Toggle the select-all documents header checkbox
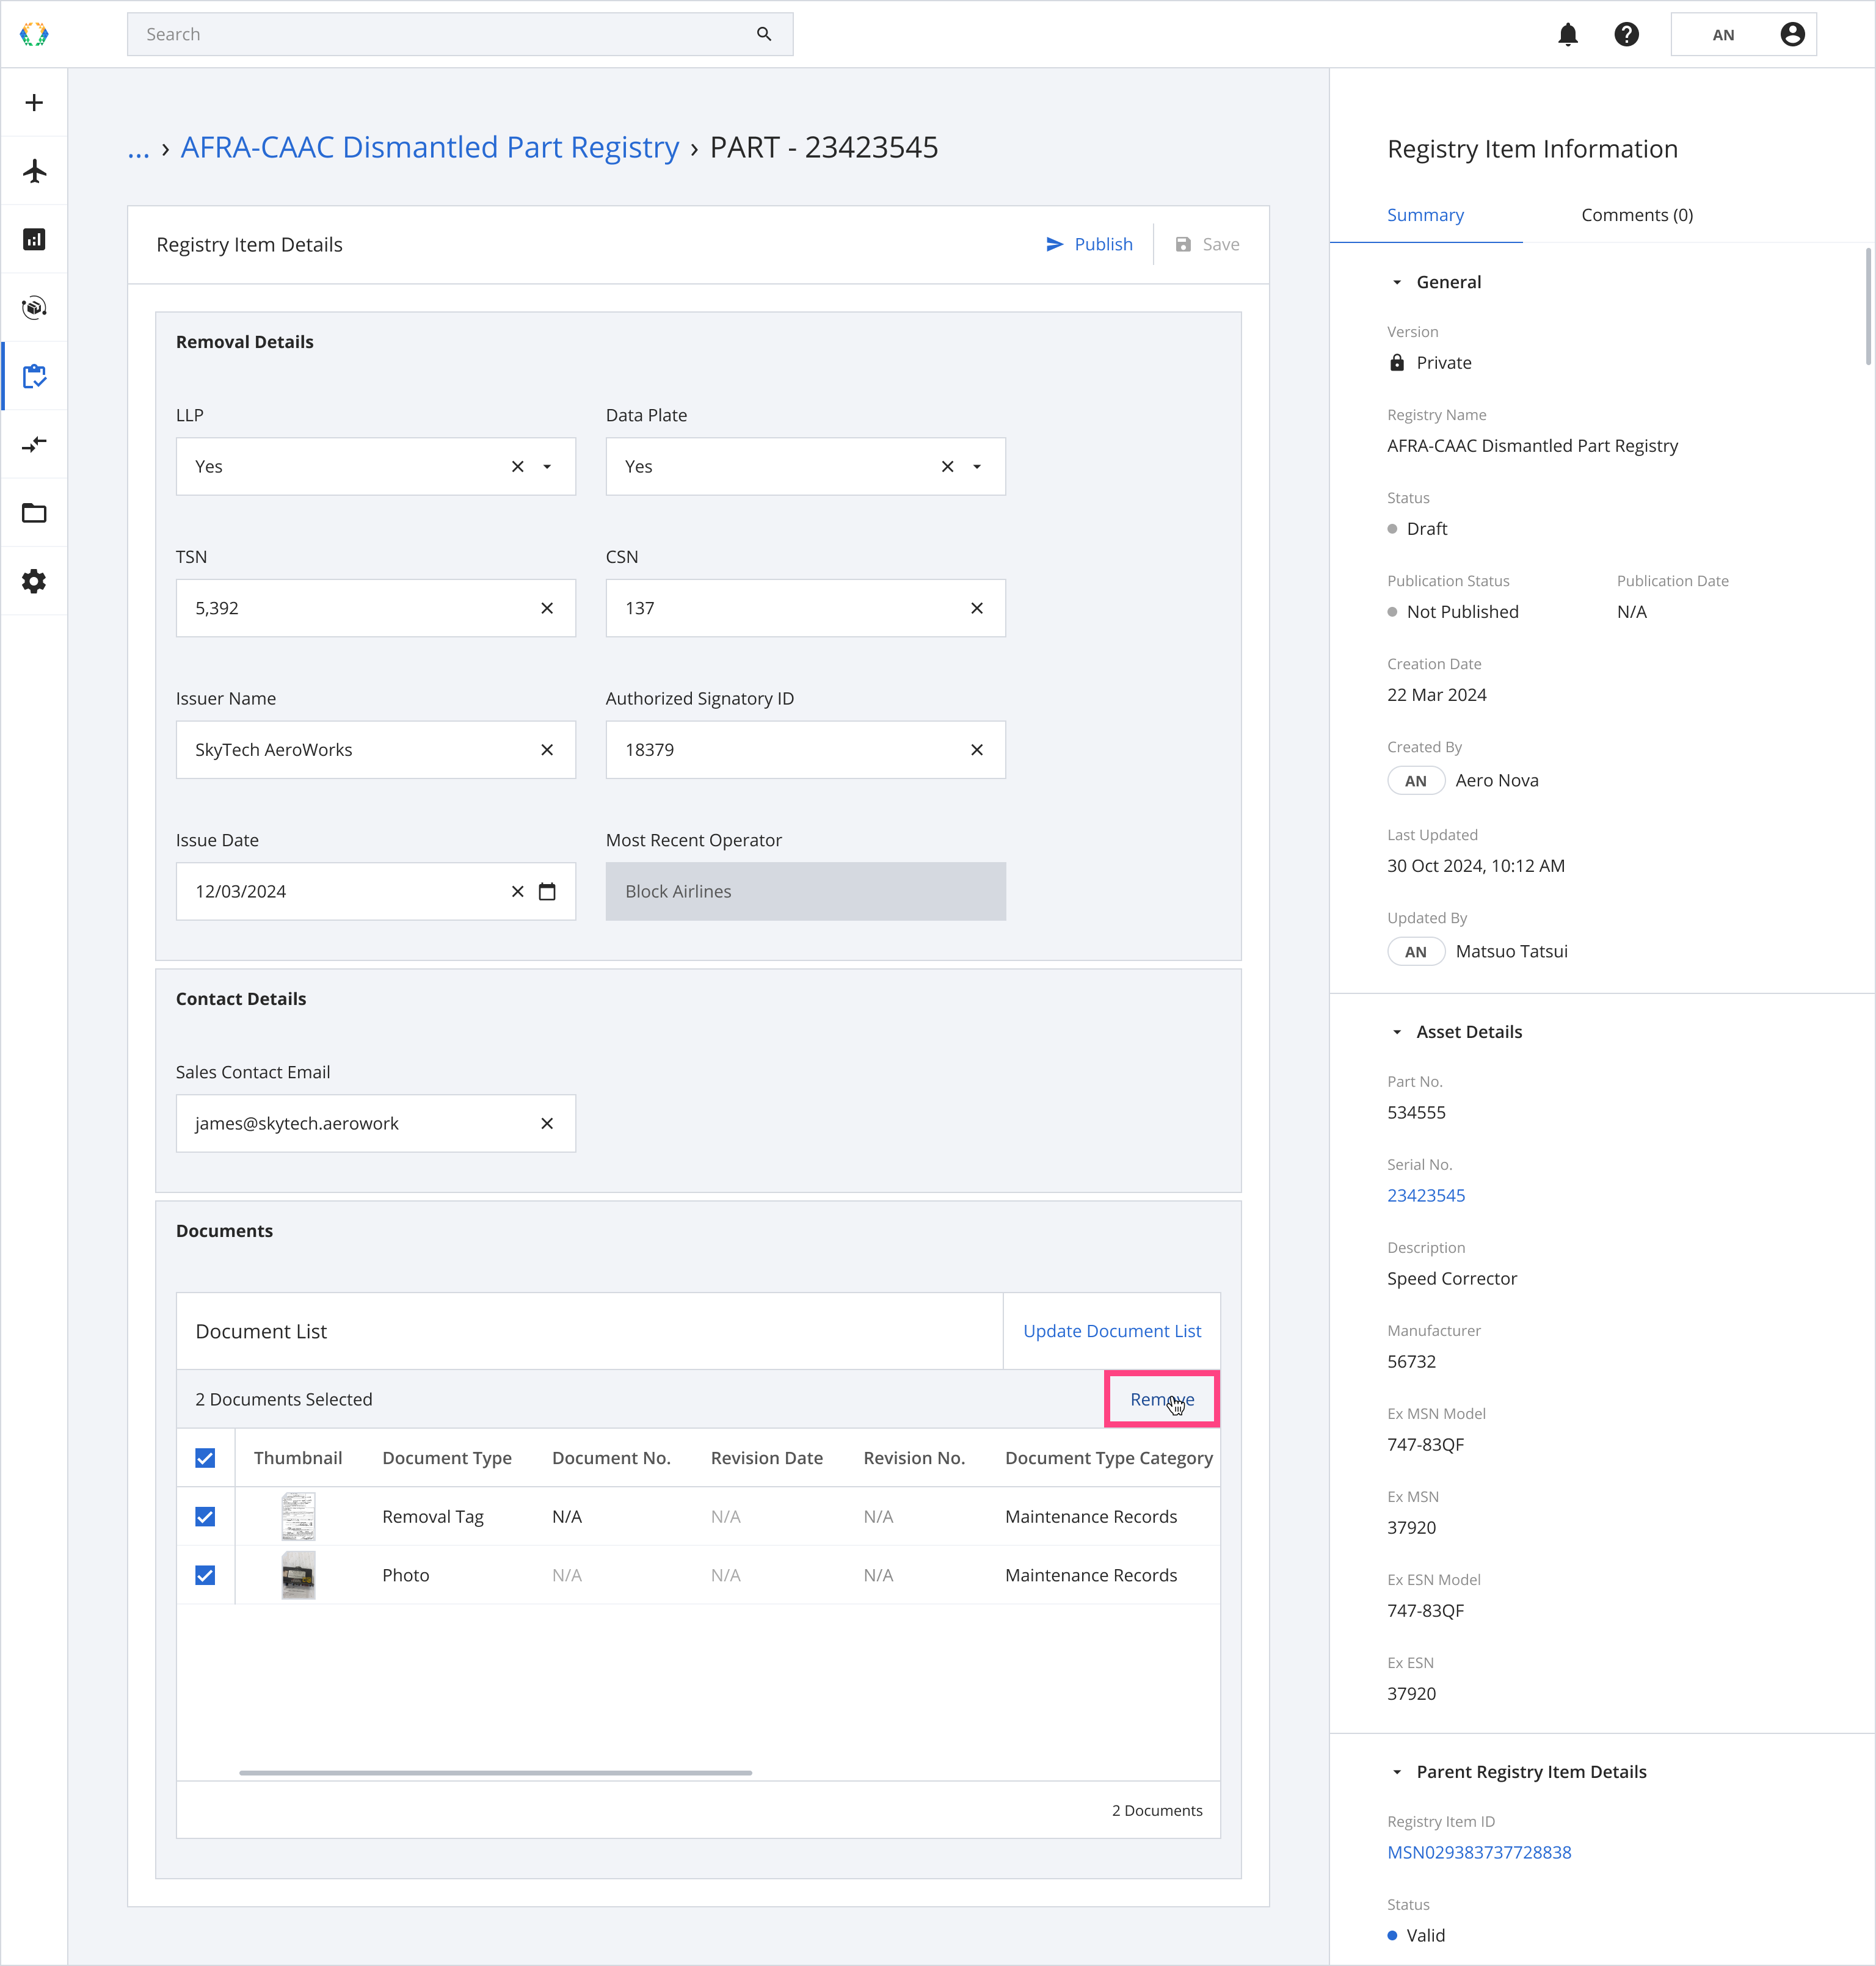The image size is (1876, 1966). click(x=205, y=1458)
